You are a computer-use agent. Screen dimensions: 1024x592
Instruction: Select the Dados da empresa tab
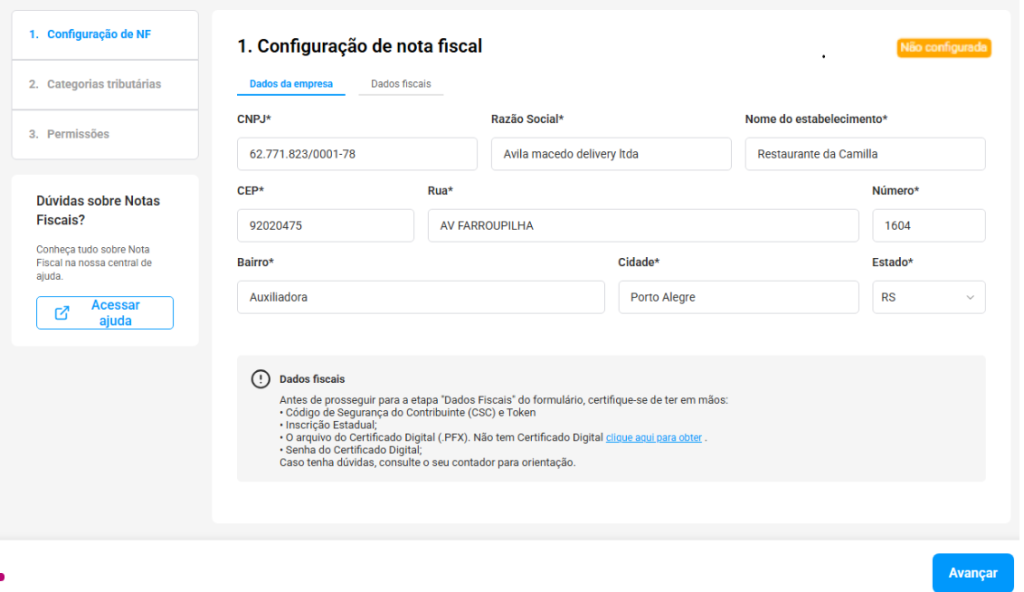[290, 84]
